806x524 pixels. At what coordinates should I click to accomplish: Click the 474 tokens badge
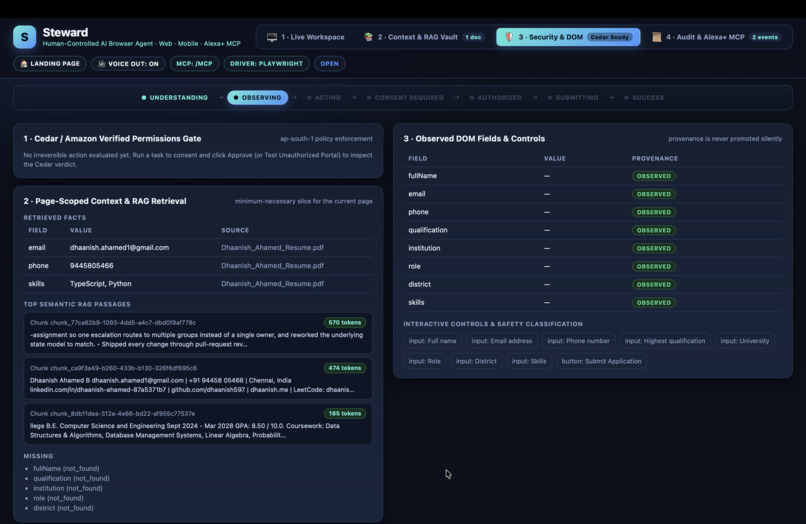coord(344,368)
